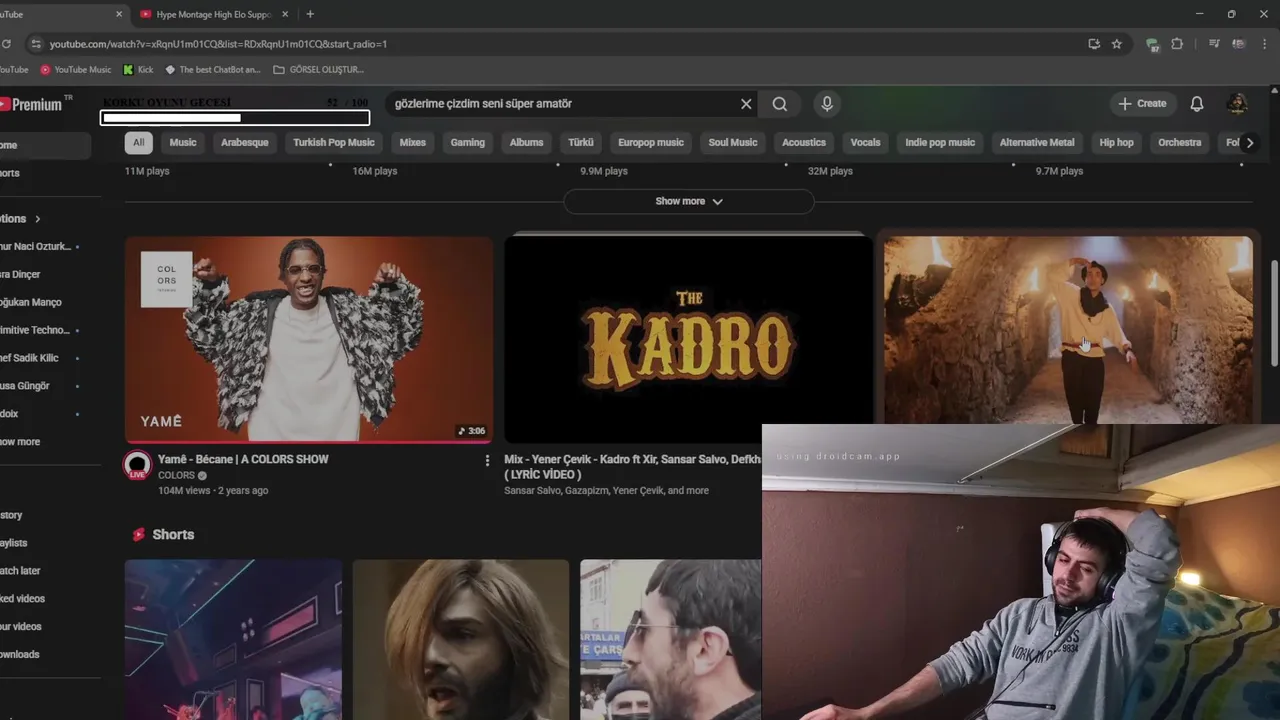Select the Gaming filter chip
The width and height of the screenshot is (1280, 720).
click(467, 143)
